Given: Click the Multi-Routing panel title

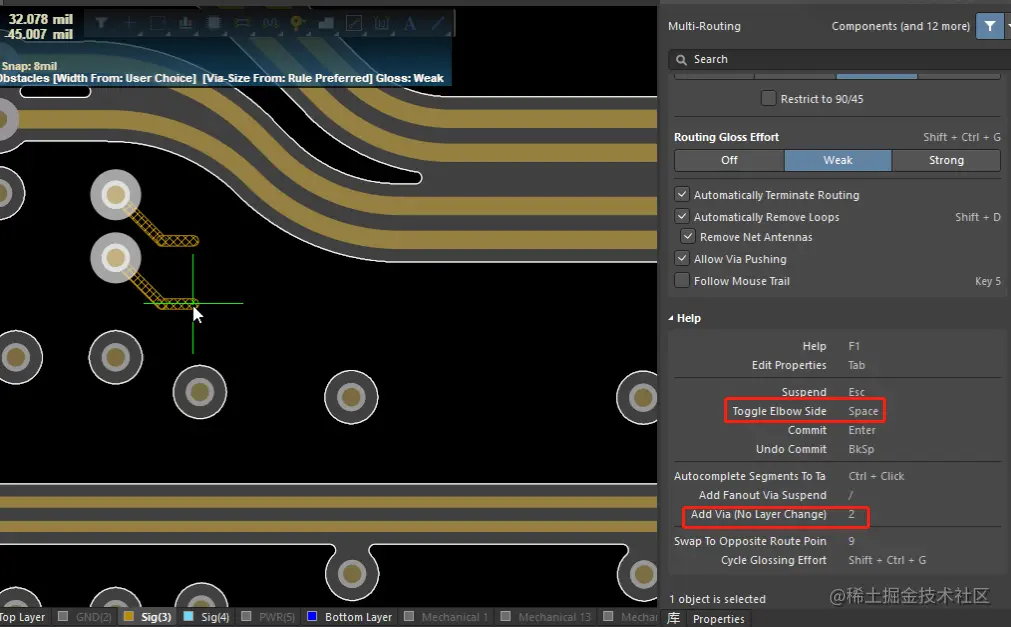Looking at the screenshot, I should tap(704, 26).
